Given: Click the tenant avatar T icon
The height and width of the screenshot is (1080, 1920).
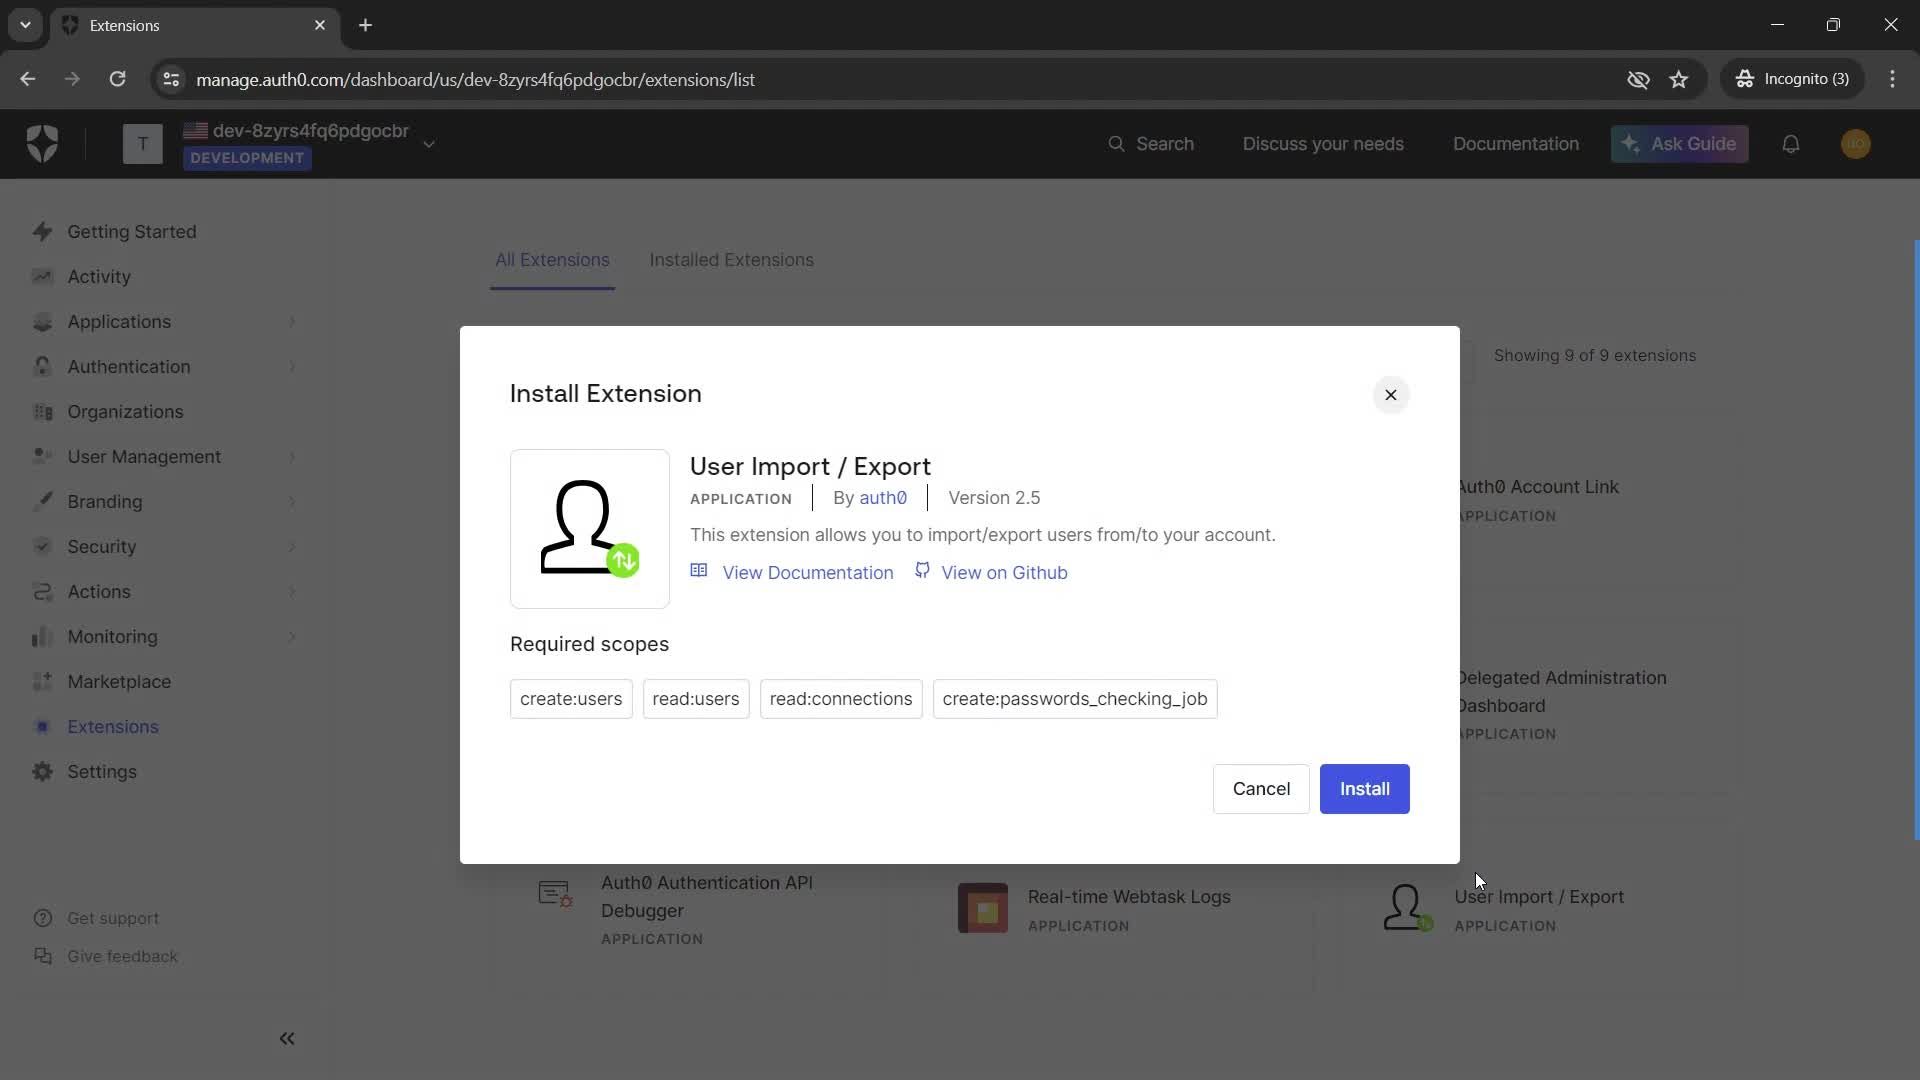Looking at the screenshot, I should (x=142, y=144).
